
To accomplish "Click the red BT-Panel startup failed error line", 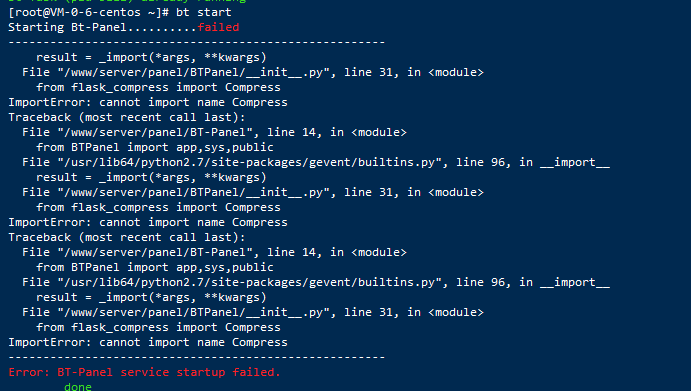I will click(x=145, y=372).
